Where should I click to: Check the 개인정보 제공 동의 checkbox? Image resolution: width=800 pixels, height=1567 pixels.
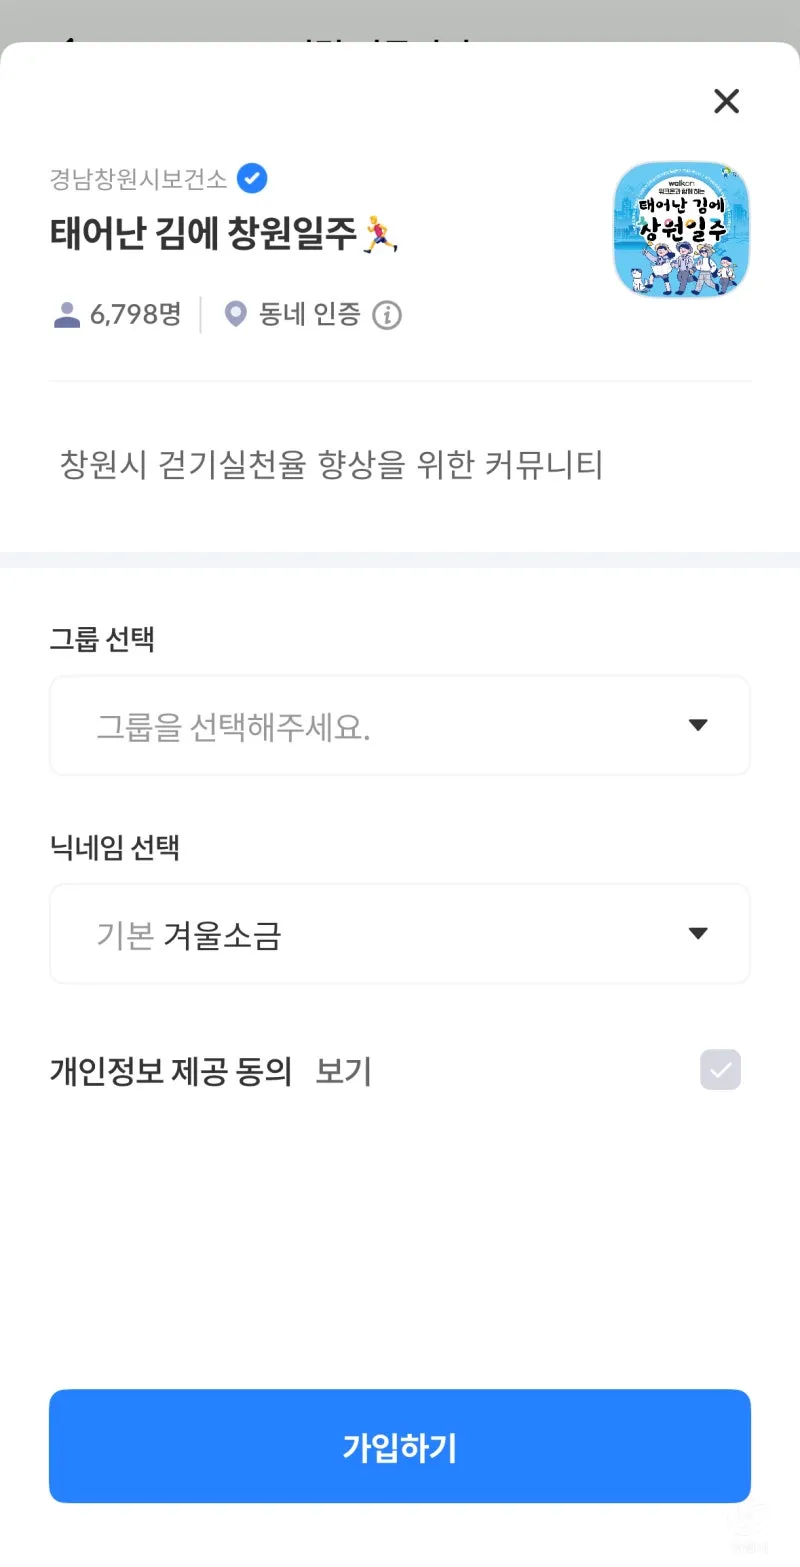coord(720,1070)
